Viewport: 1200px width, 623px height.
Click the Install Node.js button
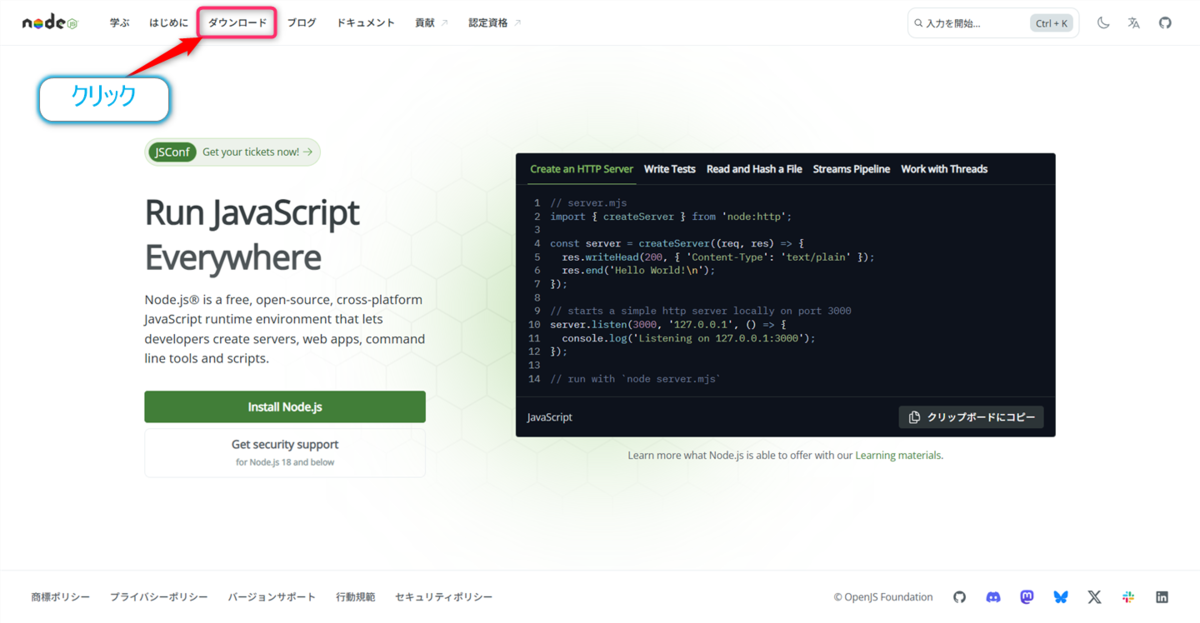(x=285, y=407)
